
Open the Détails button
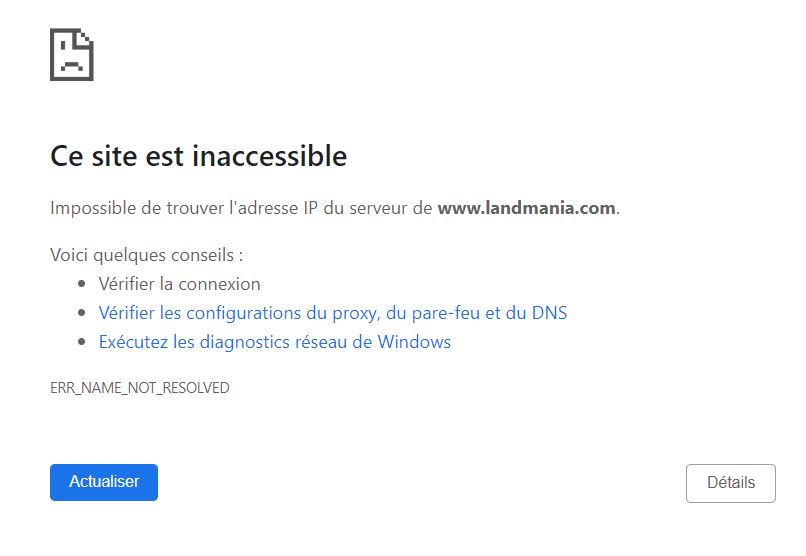click(730, 483)
